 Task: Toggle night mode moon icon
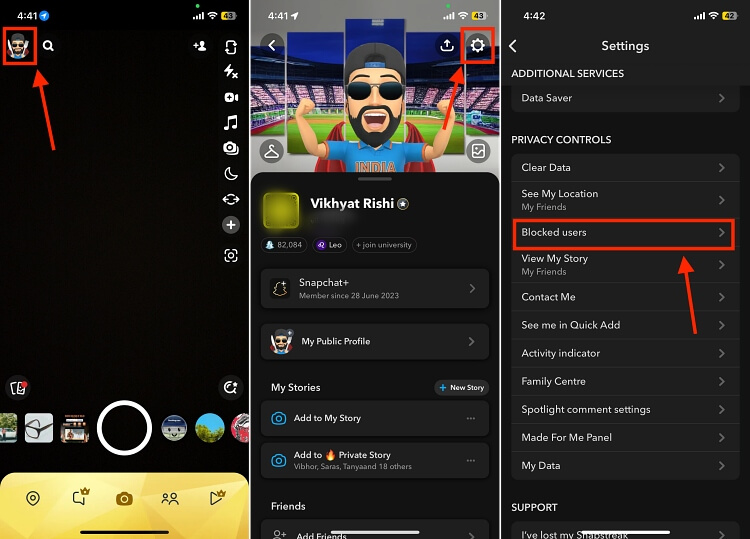pyautogui.click(x=231, y=174)
